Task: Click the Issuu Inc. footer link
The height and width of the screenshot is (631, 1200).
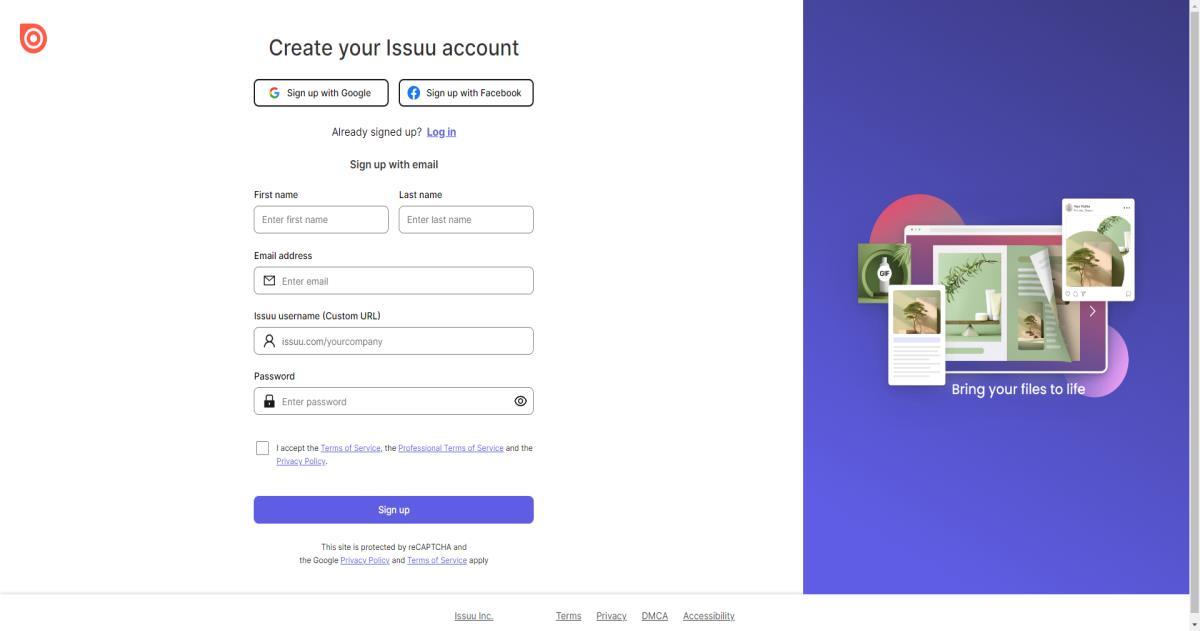Action: point(473,616)
